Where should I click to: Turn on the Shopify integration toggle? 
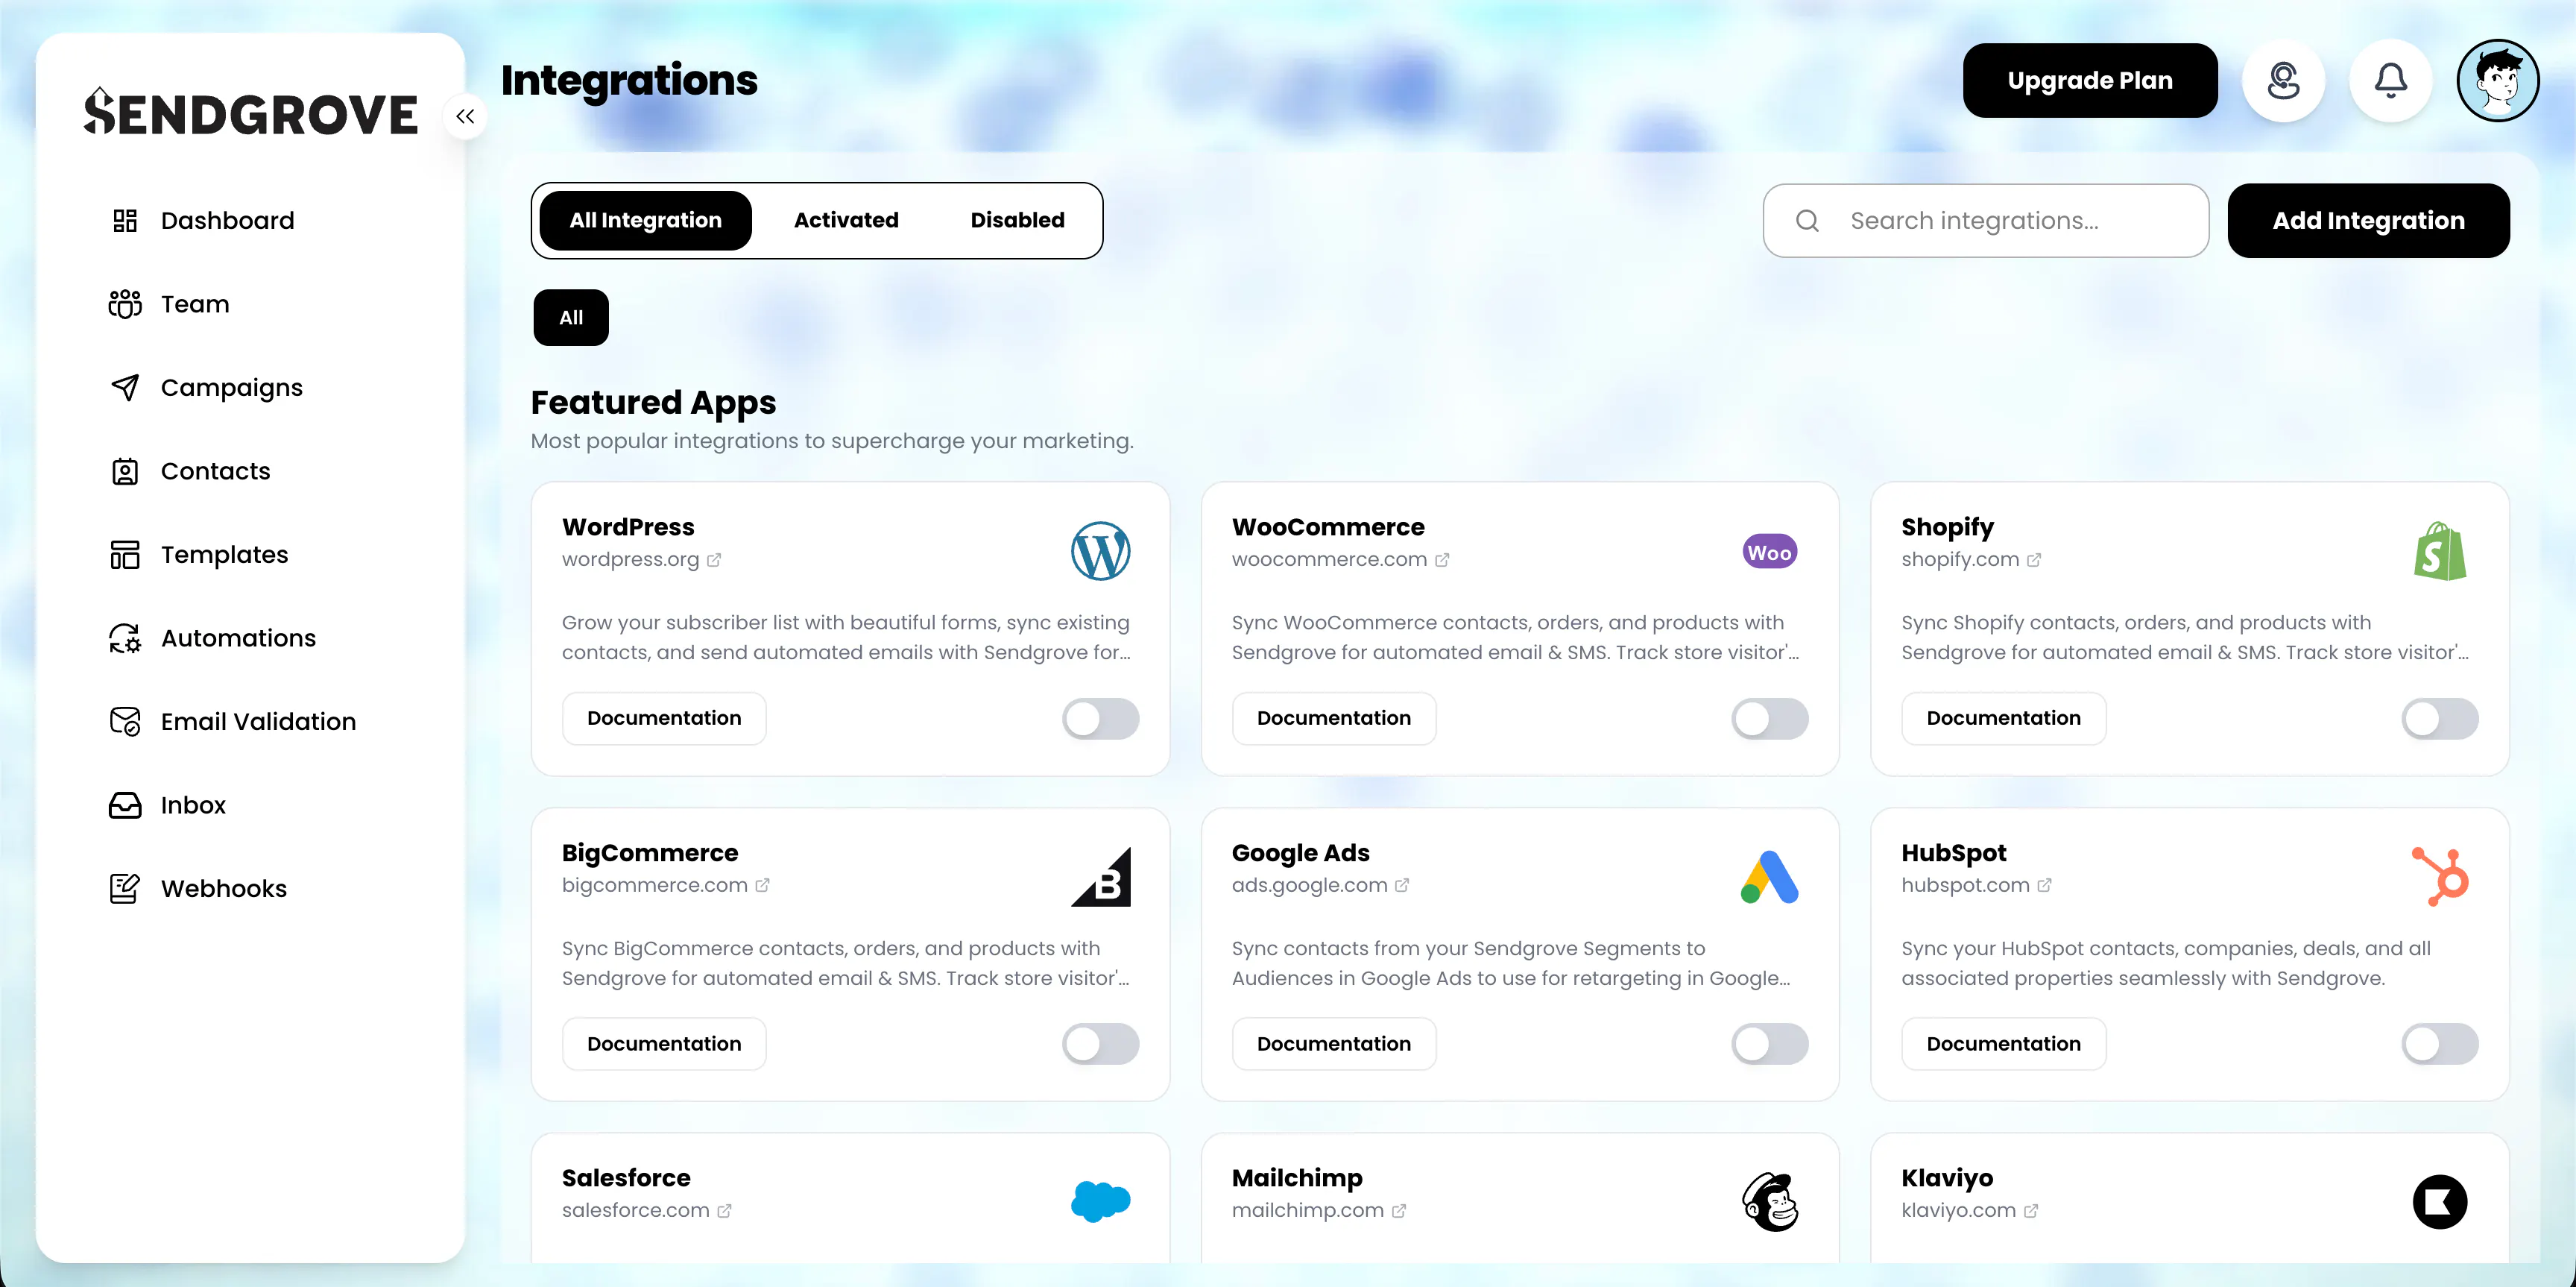click(x=2440, y=718)
